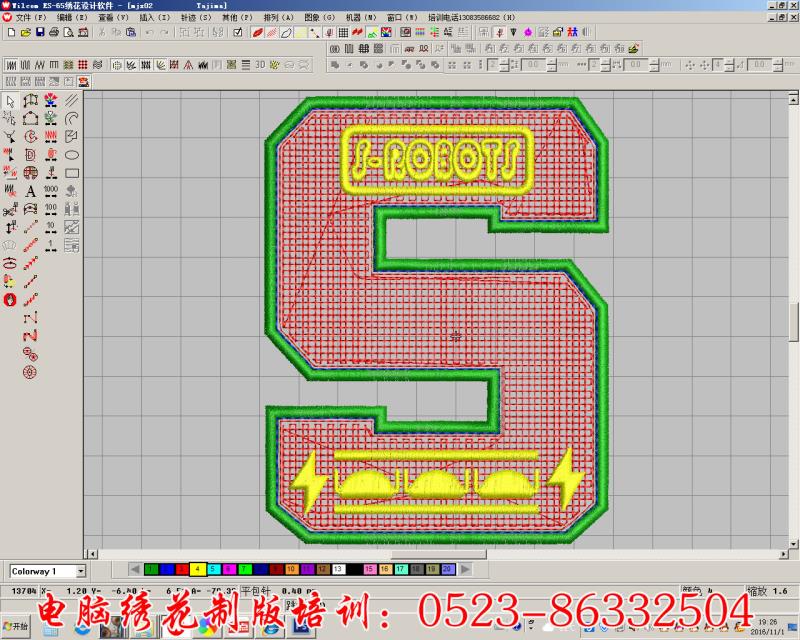Toggle the 3D view button
This screenshot has width=800, height=640.
click(x=259, y=65)
